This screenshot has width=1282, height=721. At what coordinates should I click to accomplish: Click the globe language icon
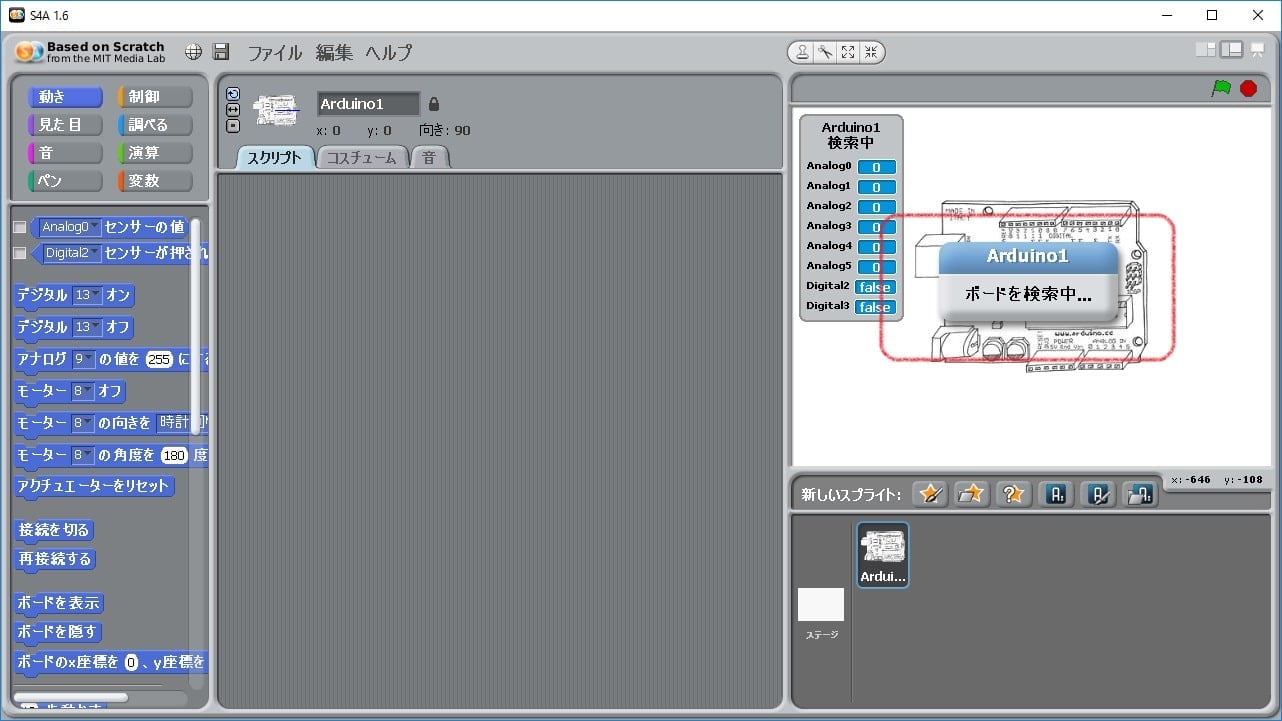(194, 52)
